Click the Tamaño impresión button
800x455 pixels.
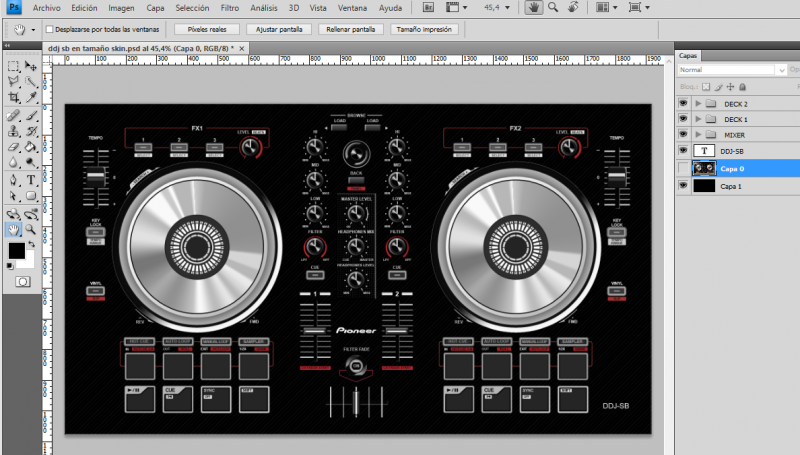(424, 30)
